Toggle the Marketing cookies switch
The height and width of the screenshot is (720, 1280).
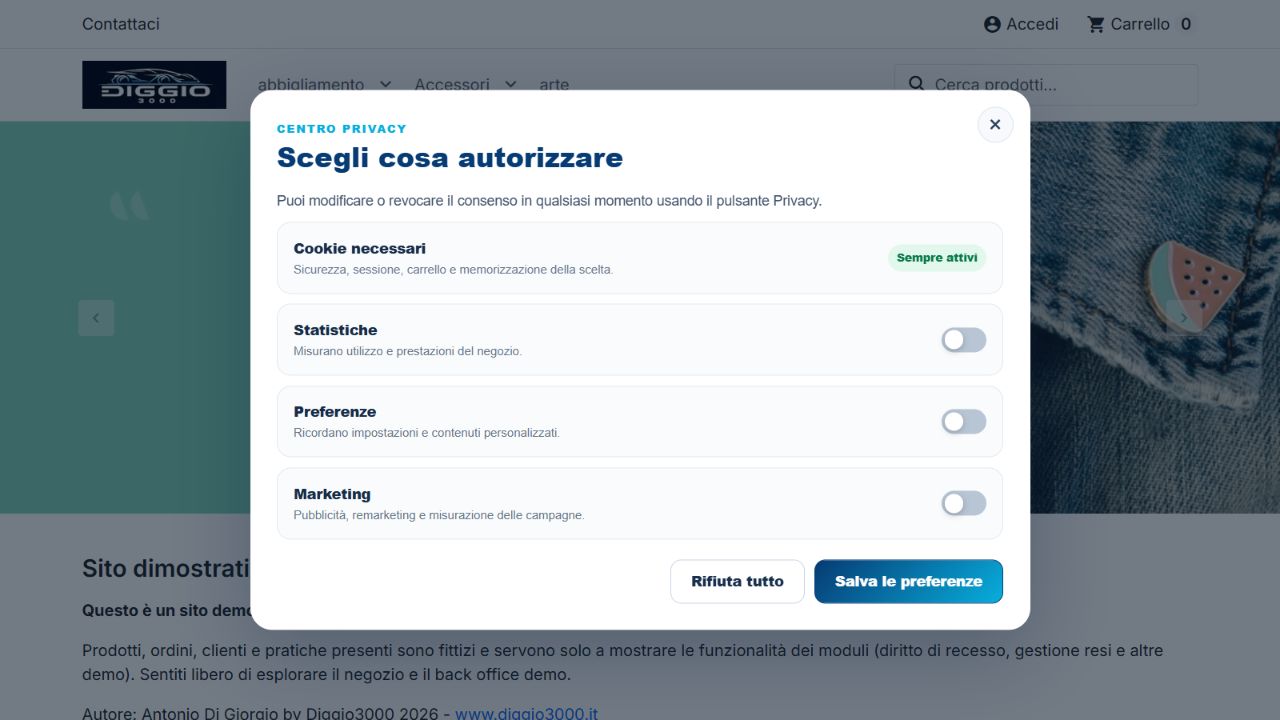click(x=964, y=503)
